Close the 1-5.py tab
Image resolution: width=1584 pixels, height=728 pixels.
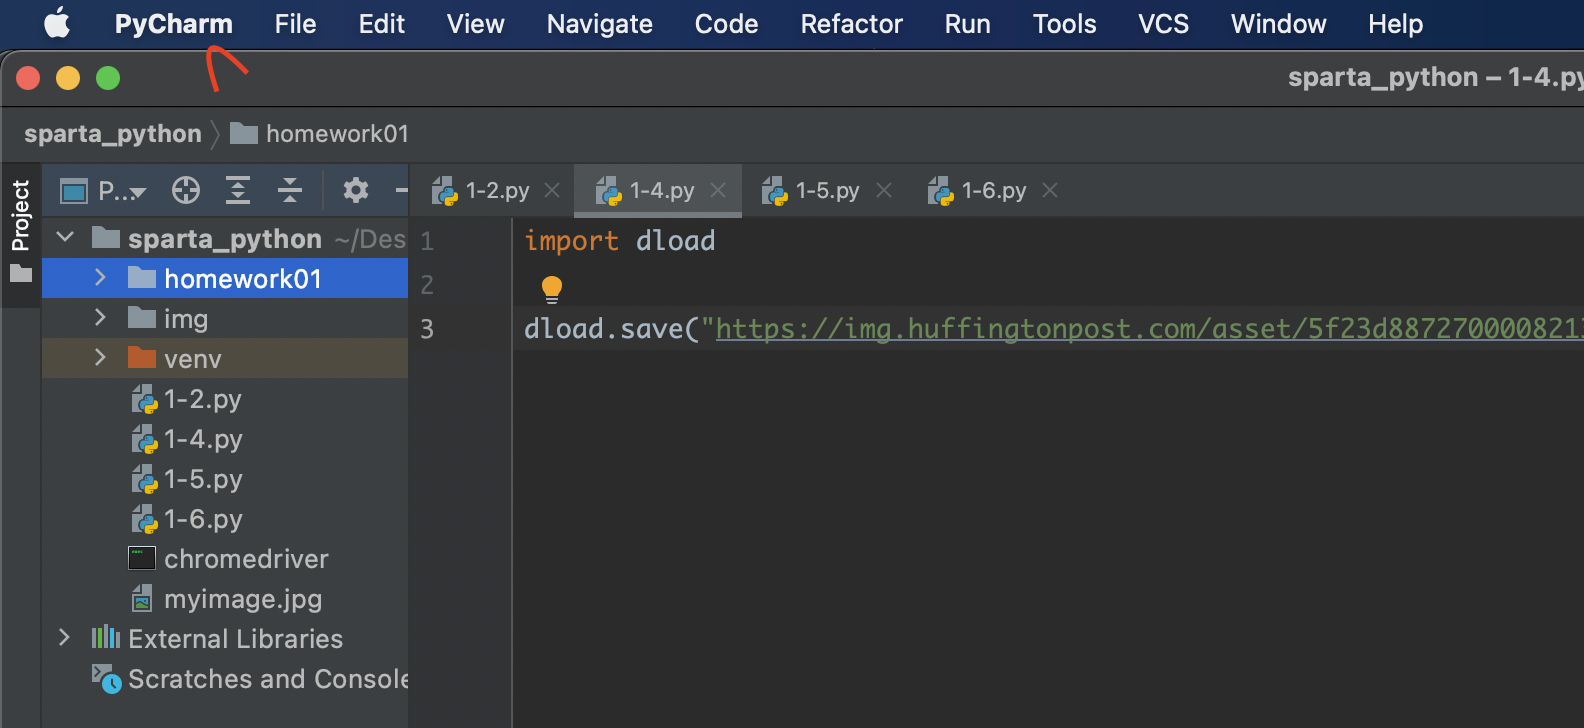click(x=884, y=190)
